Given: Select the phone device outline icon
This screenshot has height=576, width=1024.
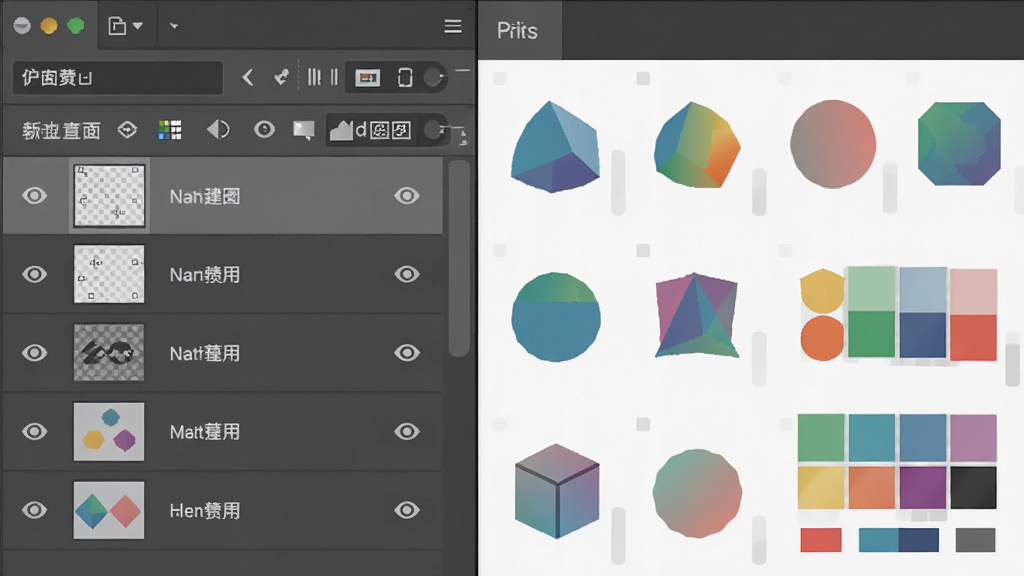Looking at the screenshot, I should pyautogui.click(x=405, y=78).
